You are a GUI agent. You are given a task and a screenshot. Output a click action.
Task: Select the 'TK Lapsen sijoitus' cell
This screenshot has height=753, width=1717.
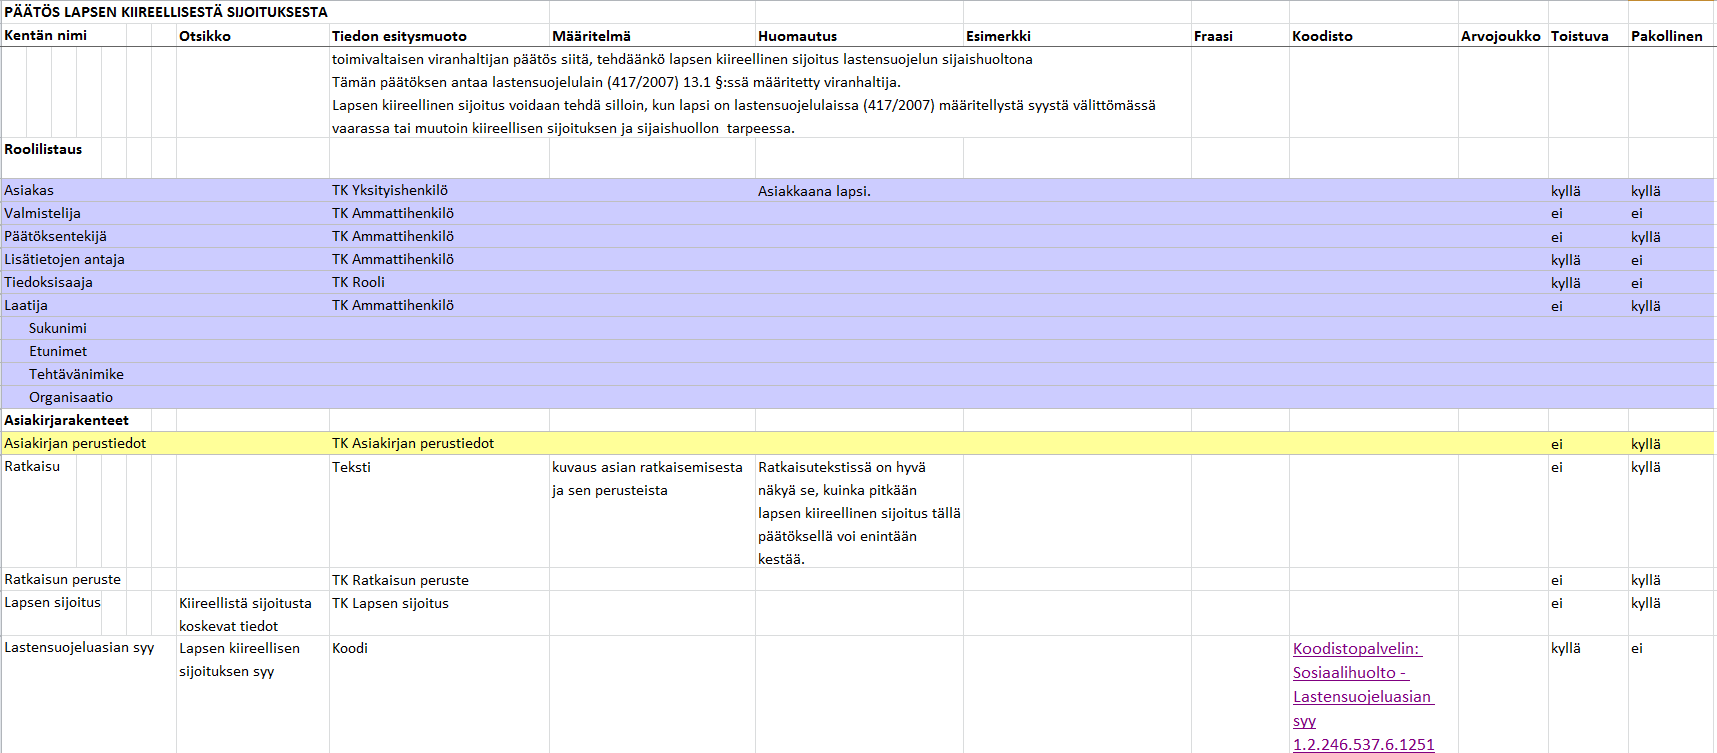[x=390, y=603]
